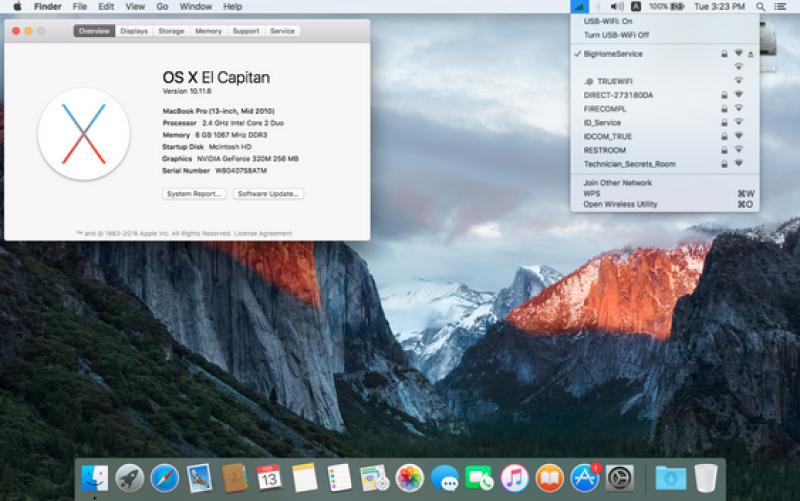Click the Apple logo menu
This screenshot has width=800, height=501.
(x=17, y=7)
